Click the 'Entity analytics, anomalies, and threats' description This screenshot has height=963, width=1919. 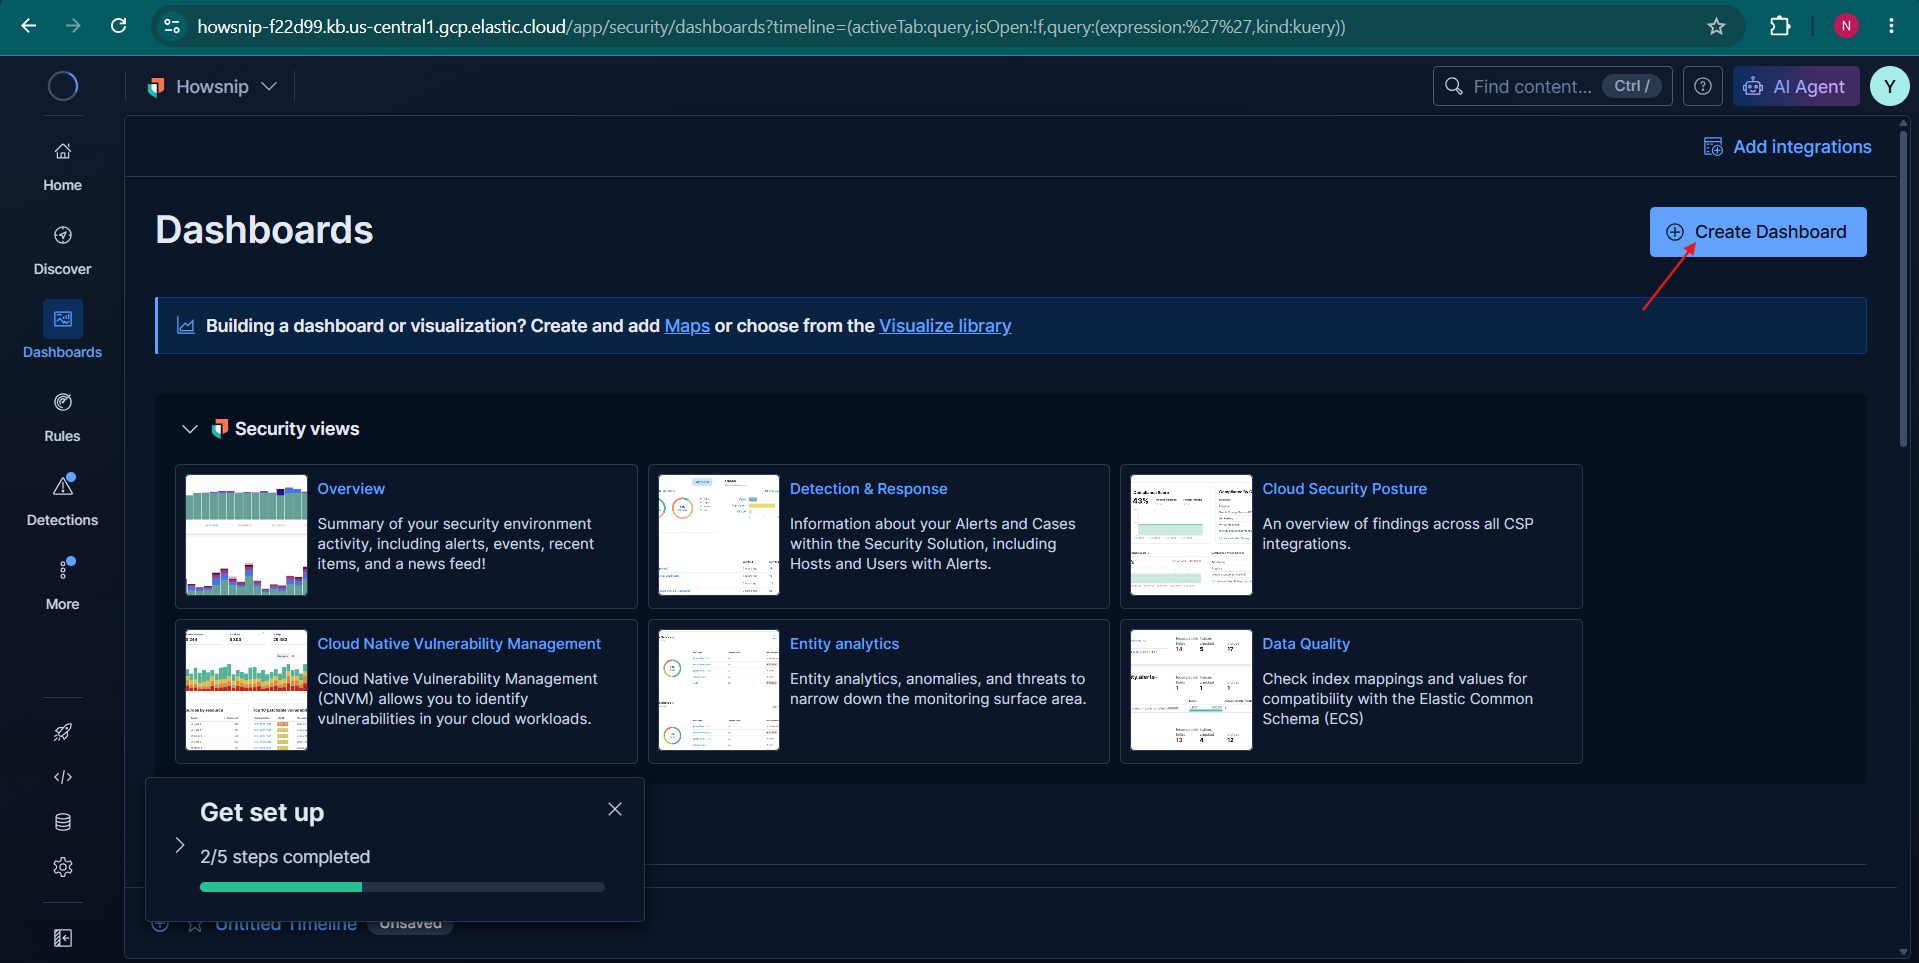point(937,689)
